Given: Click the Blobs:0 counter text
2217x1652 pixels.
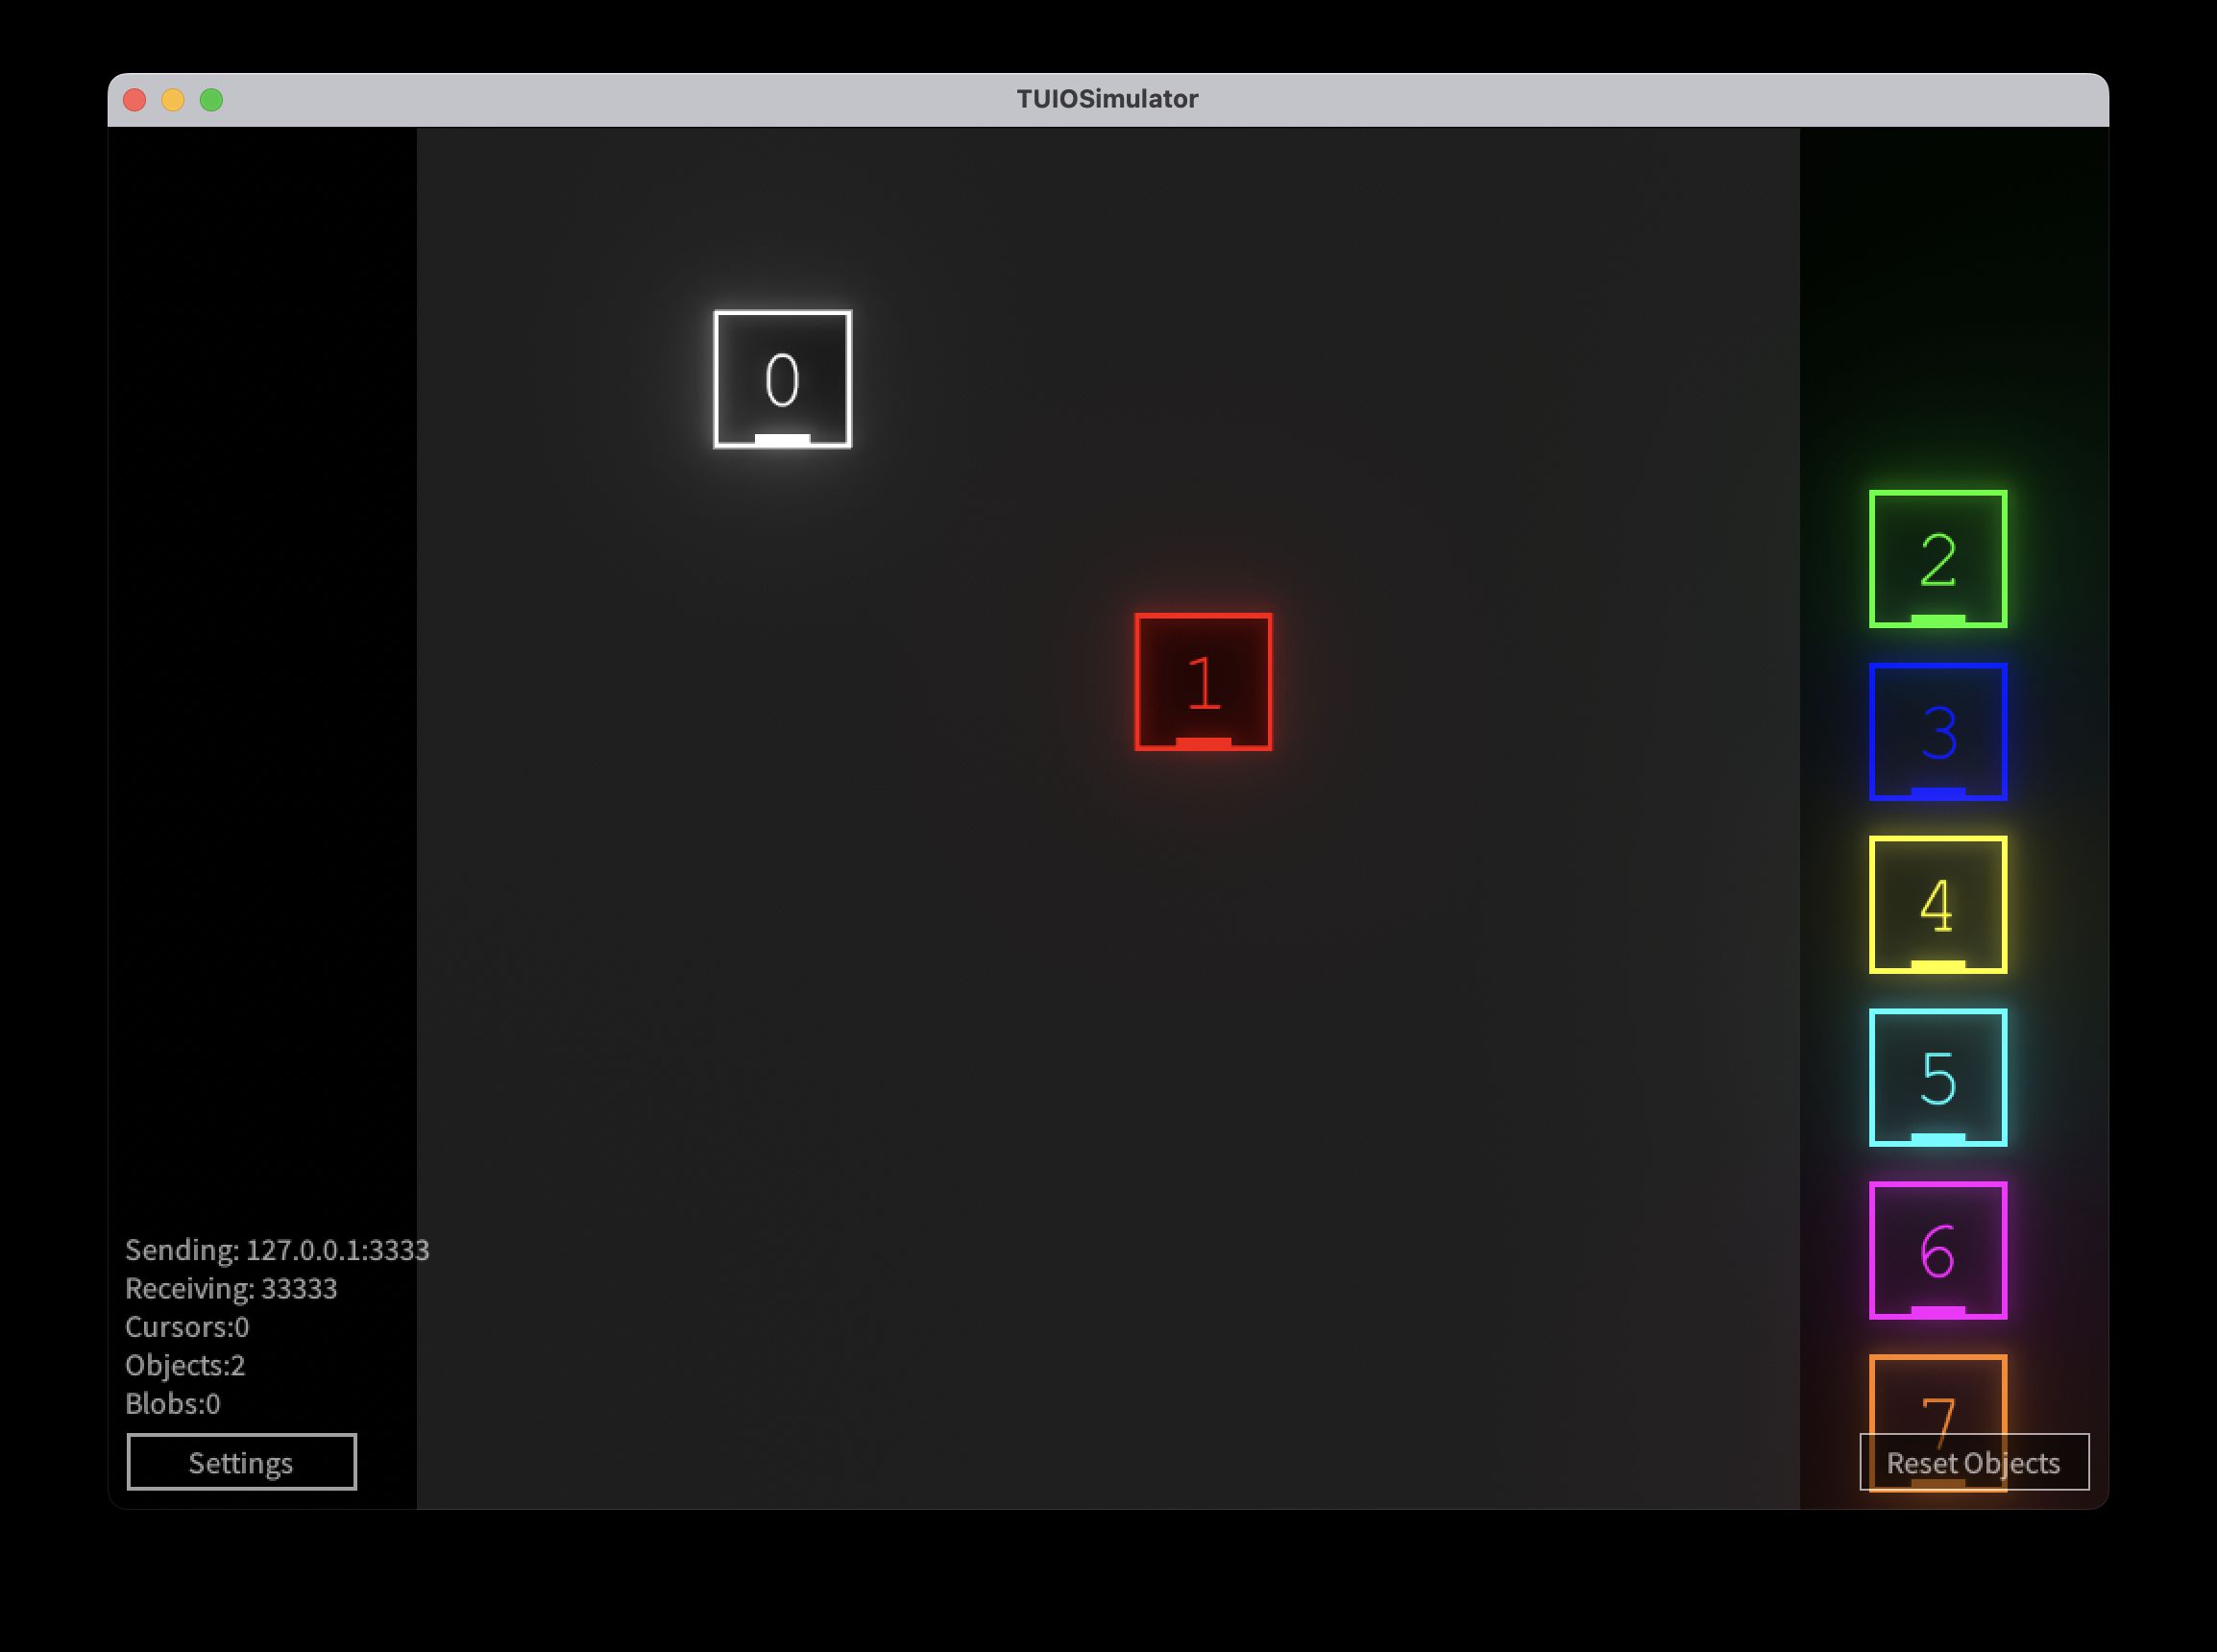Looking at the screenshot, I should pos(172,1403).
